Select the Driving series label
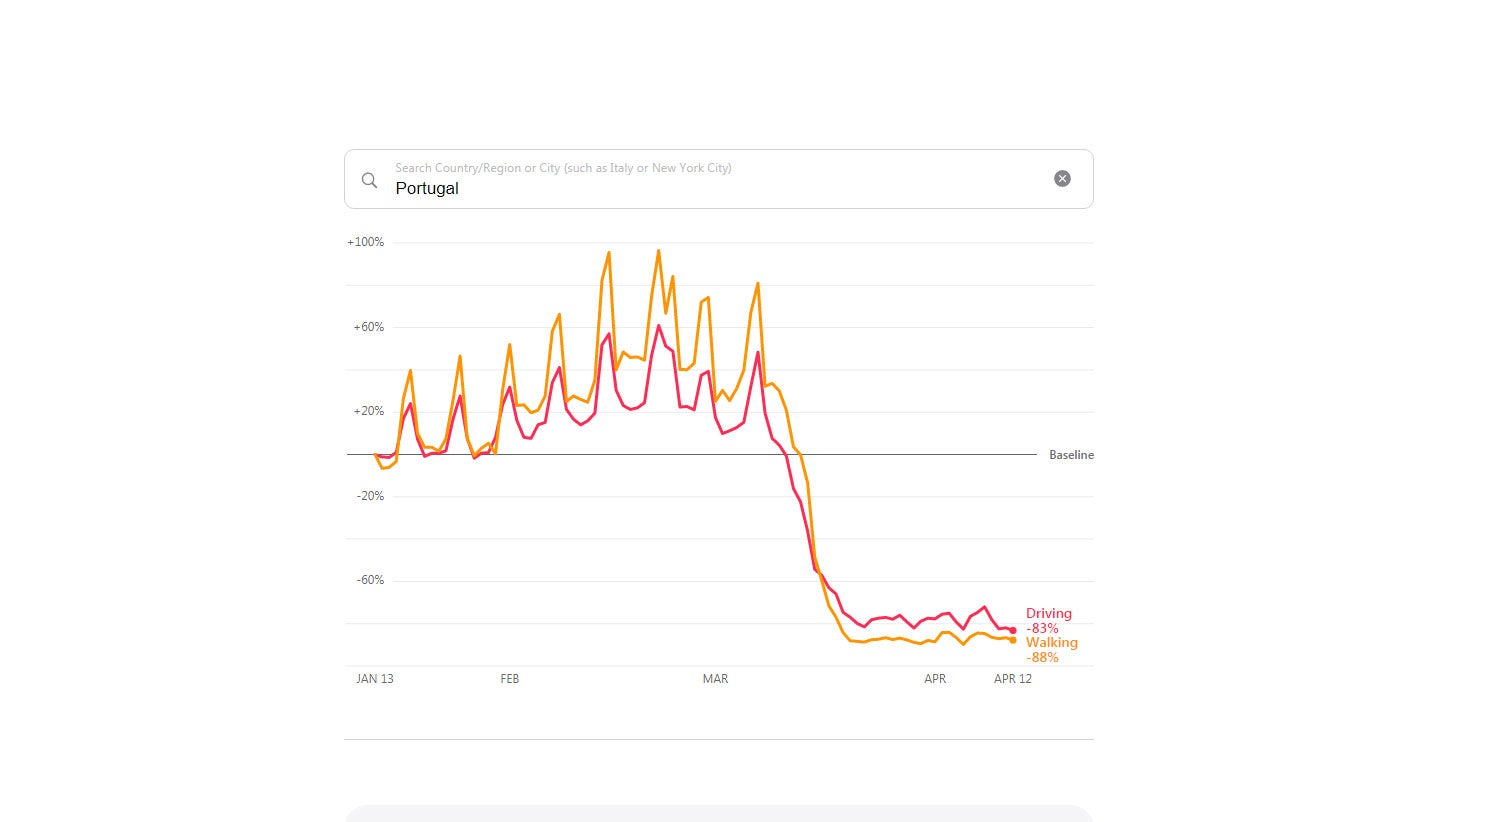The width and height of the screenshot is (1500, 822). point(1048,613)
